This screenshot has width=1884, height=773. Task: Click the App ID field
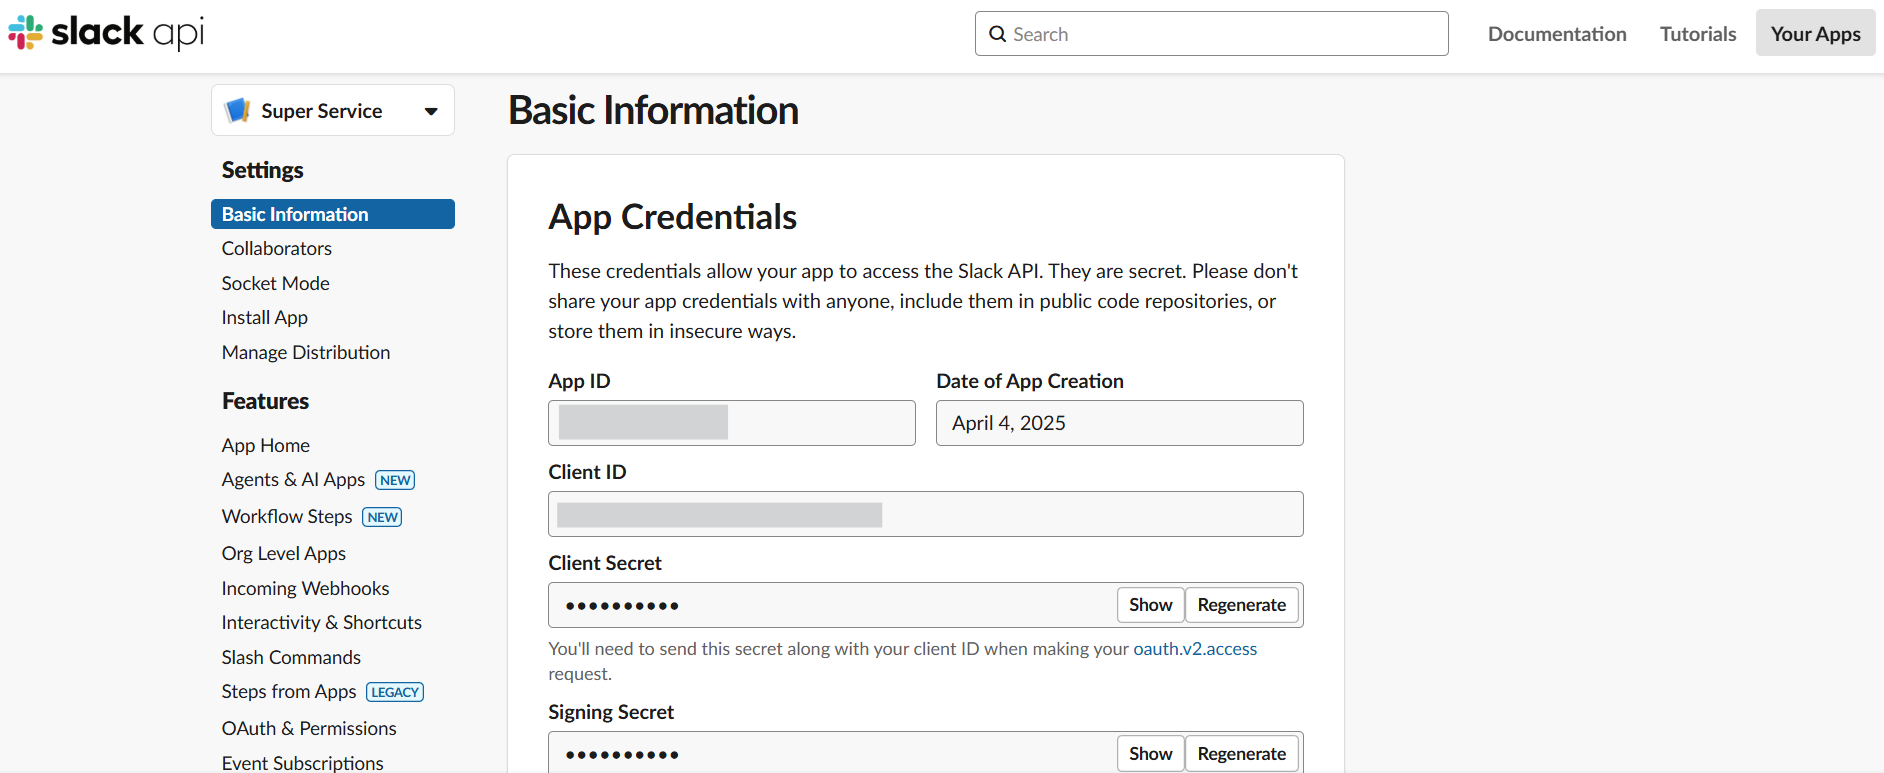coord(732,423)
